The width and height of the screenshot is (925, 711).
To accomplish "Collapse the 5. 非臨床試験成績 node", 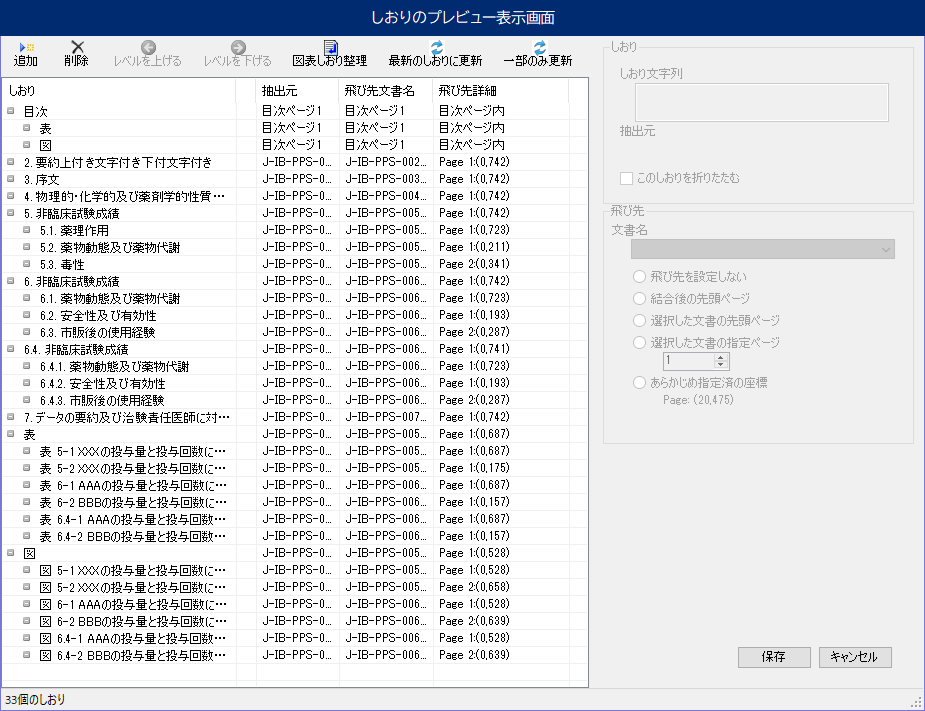I will (11, 212).
